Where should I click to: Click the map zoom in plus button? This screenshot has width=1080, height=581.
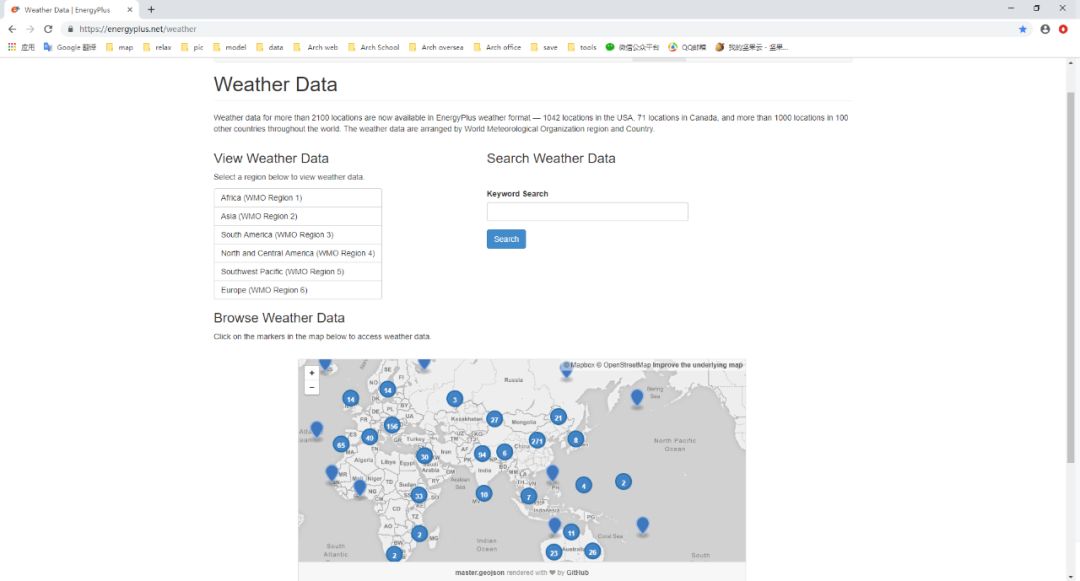(x=311, y=372)
